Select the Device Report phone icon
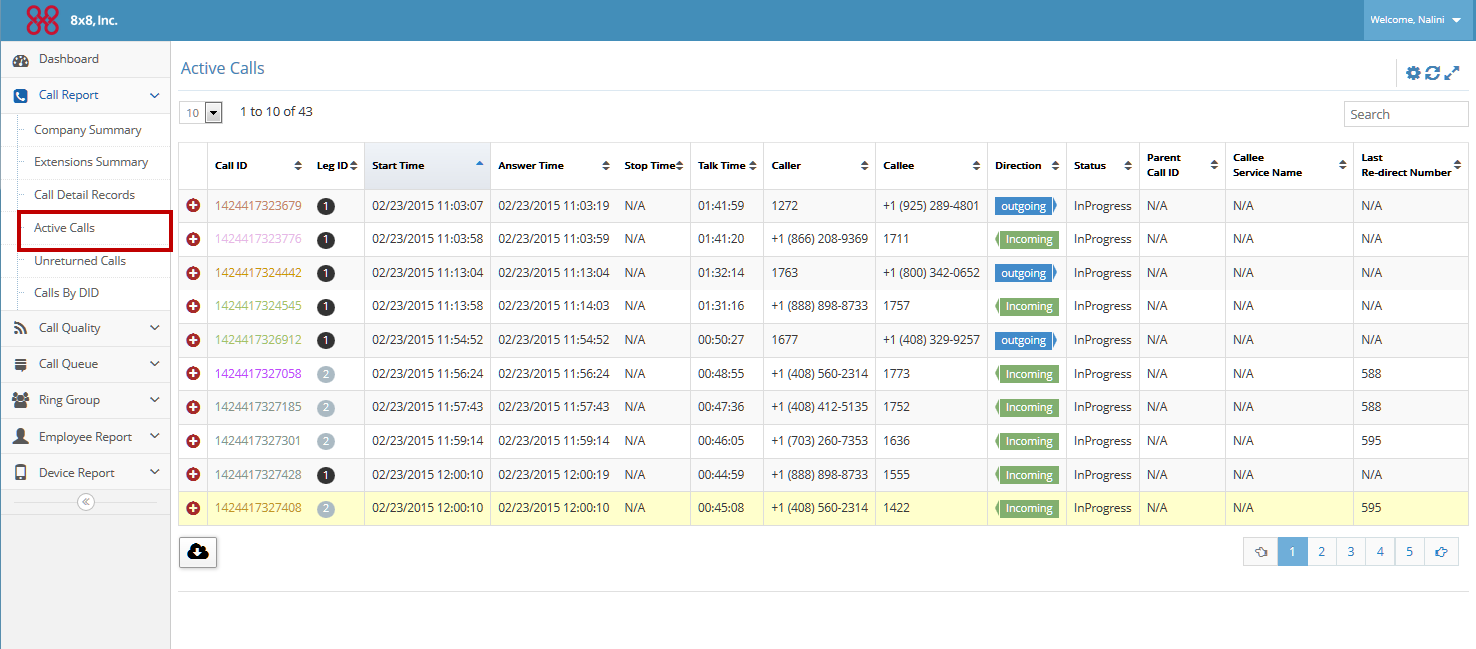The height and width of the screenshot is (649, 1476). pyautogui.click(x=20, y=471)
